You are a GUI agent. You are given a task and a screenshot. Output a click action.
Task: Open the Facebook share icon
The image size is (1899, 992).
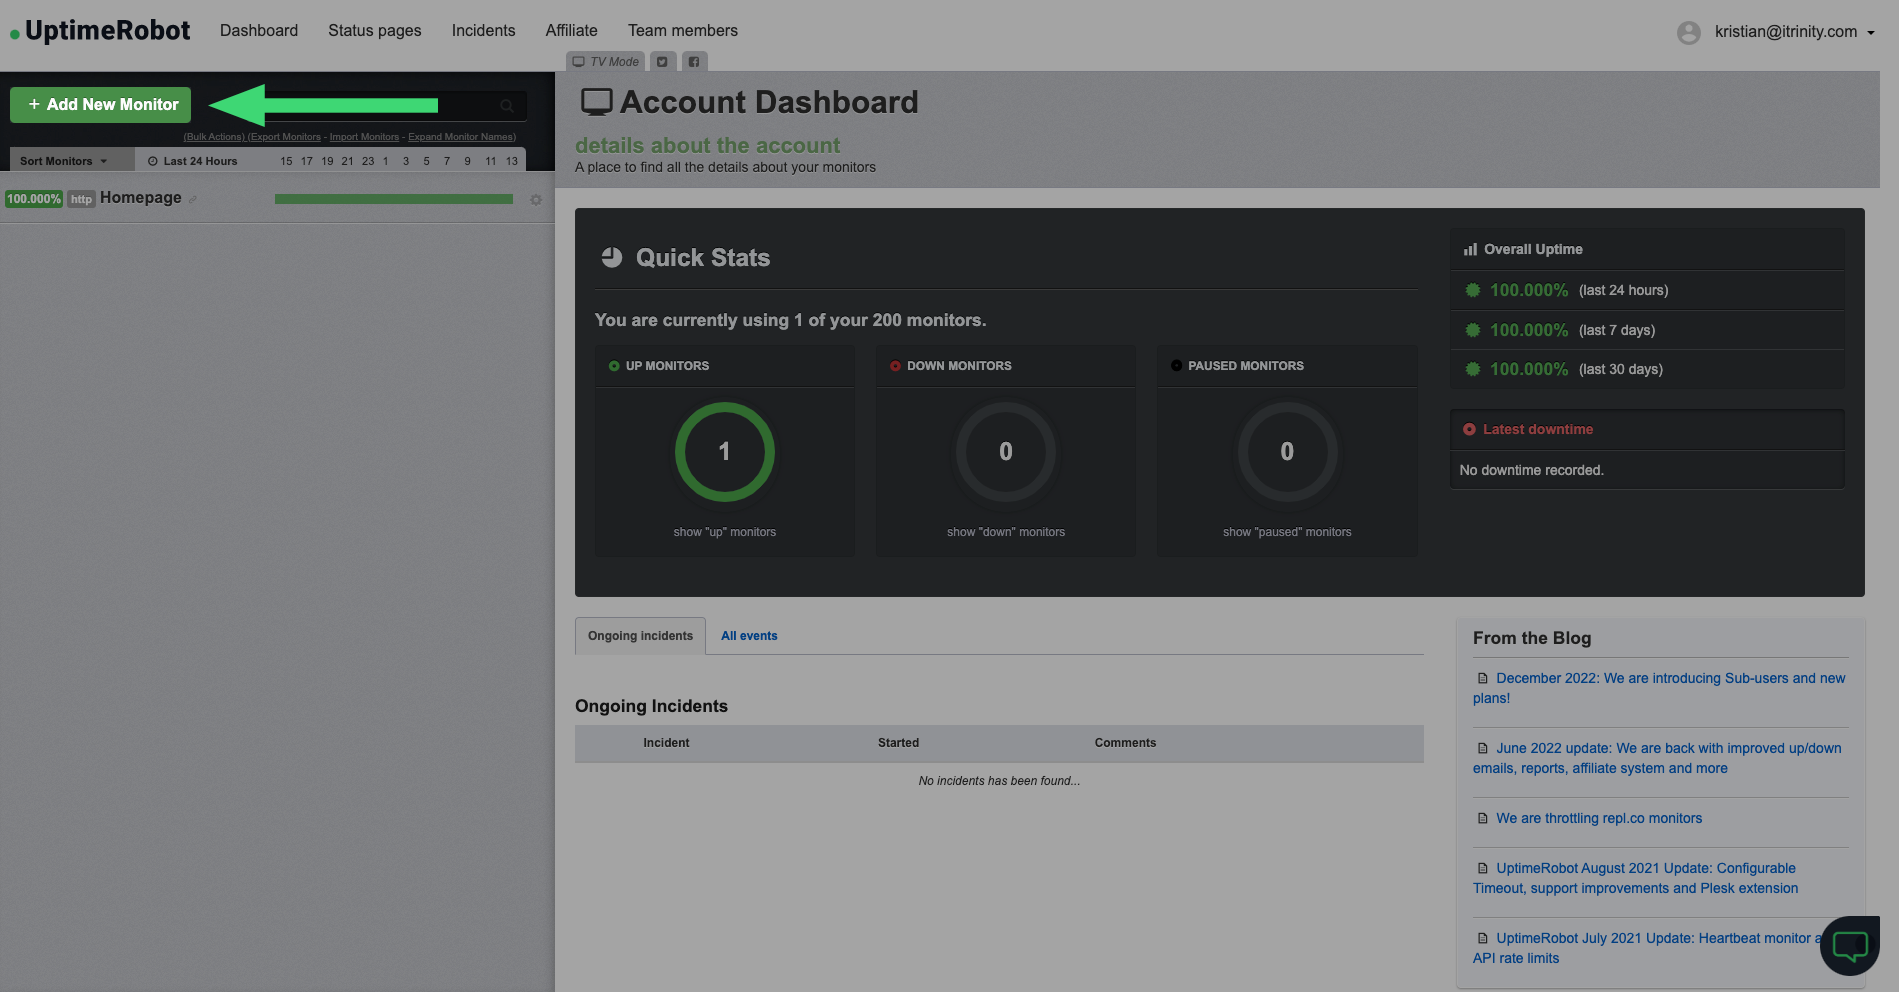694,62
